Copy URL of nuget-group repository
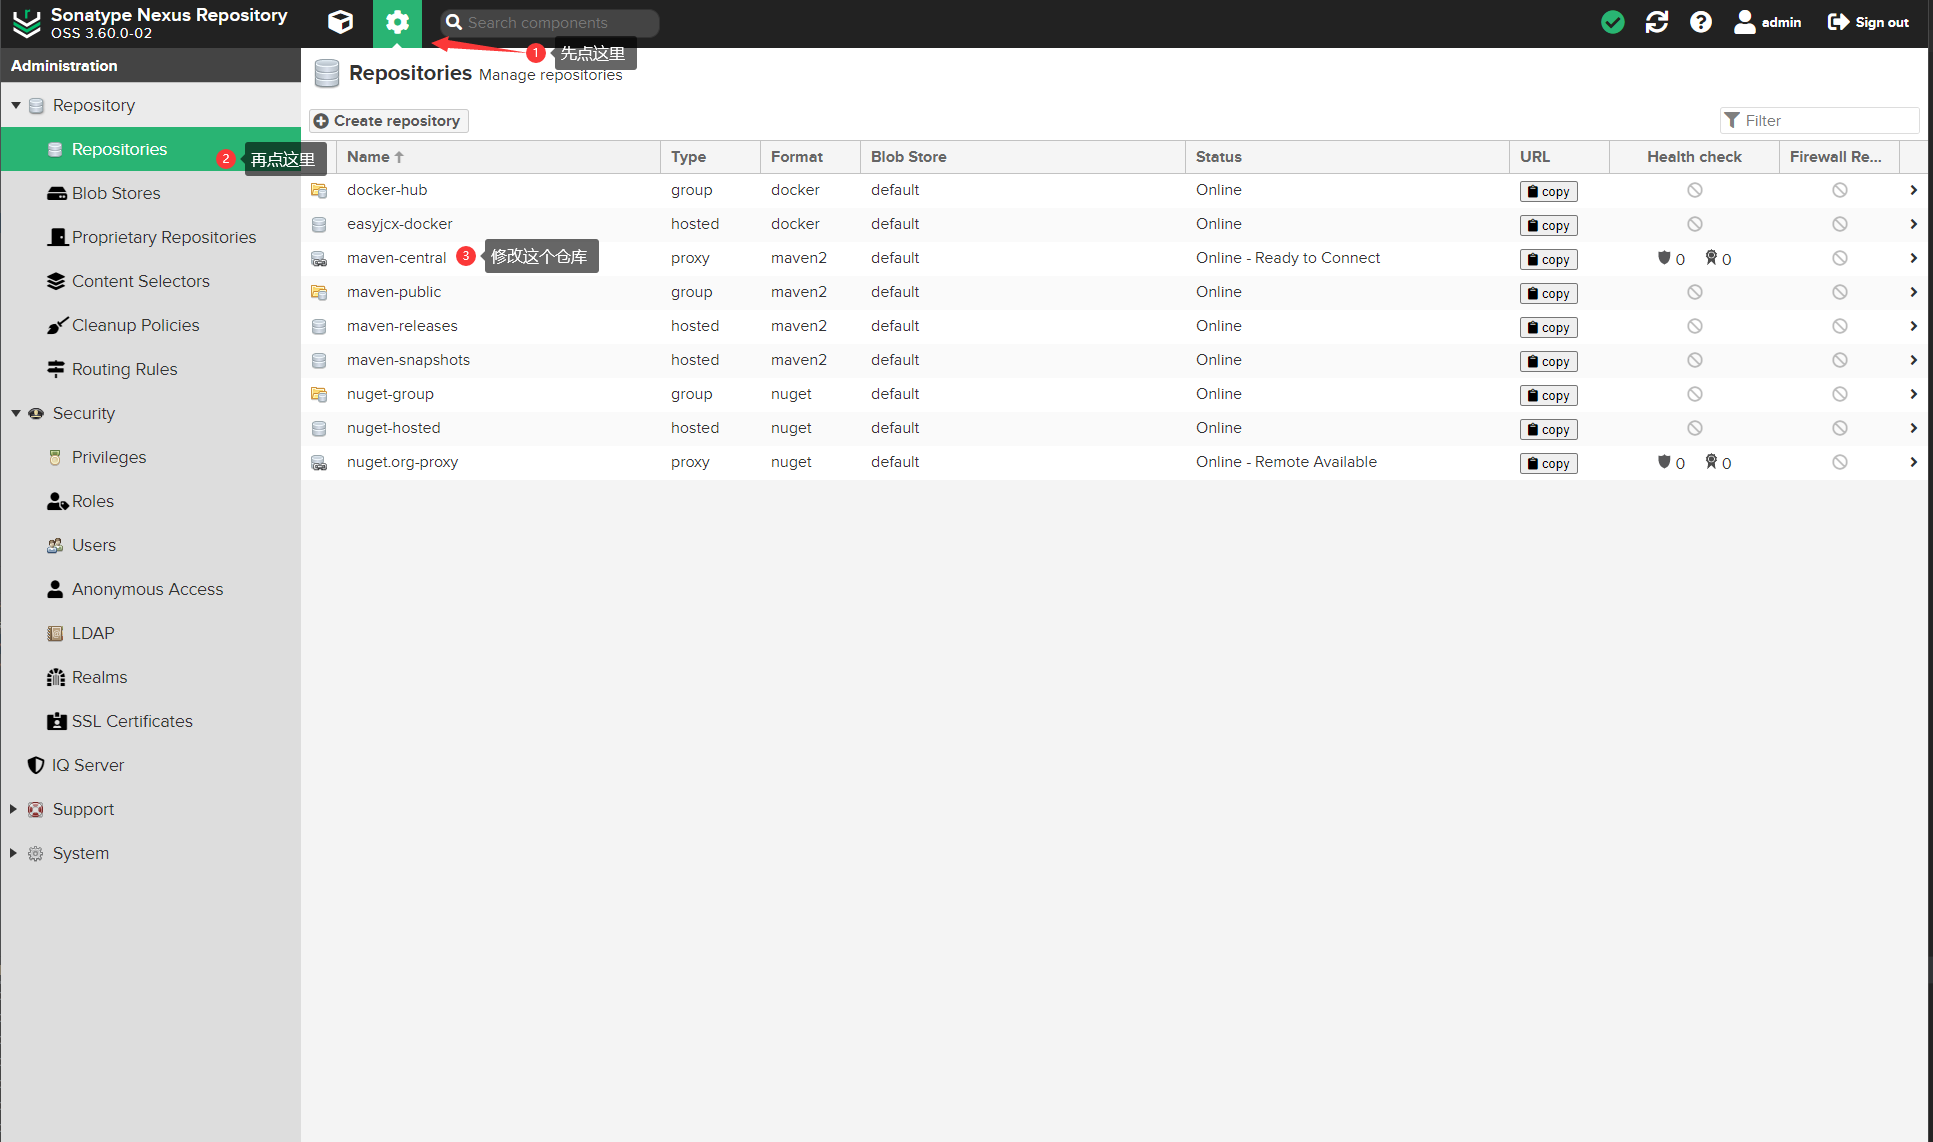1933x1142 pixels. coord(1548,395)
